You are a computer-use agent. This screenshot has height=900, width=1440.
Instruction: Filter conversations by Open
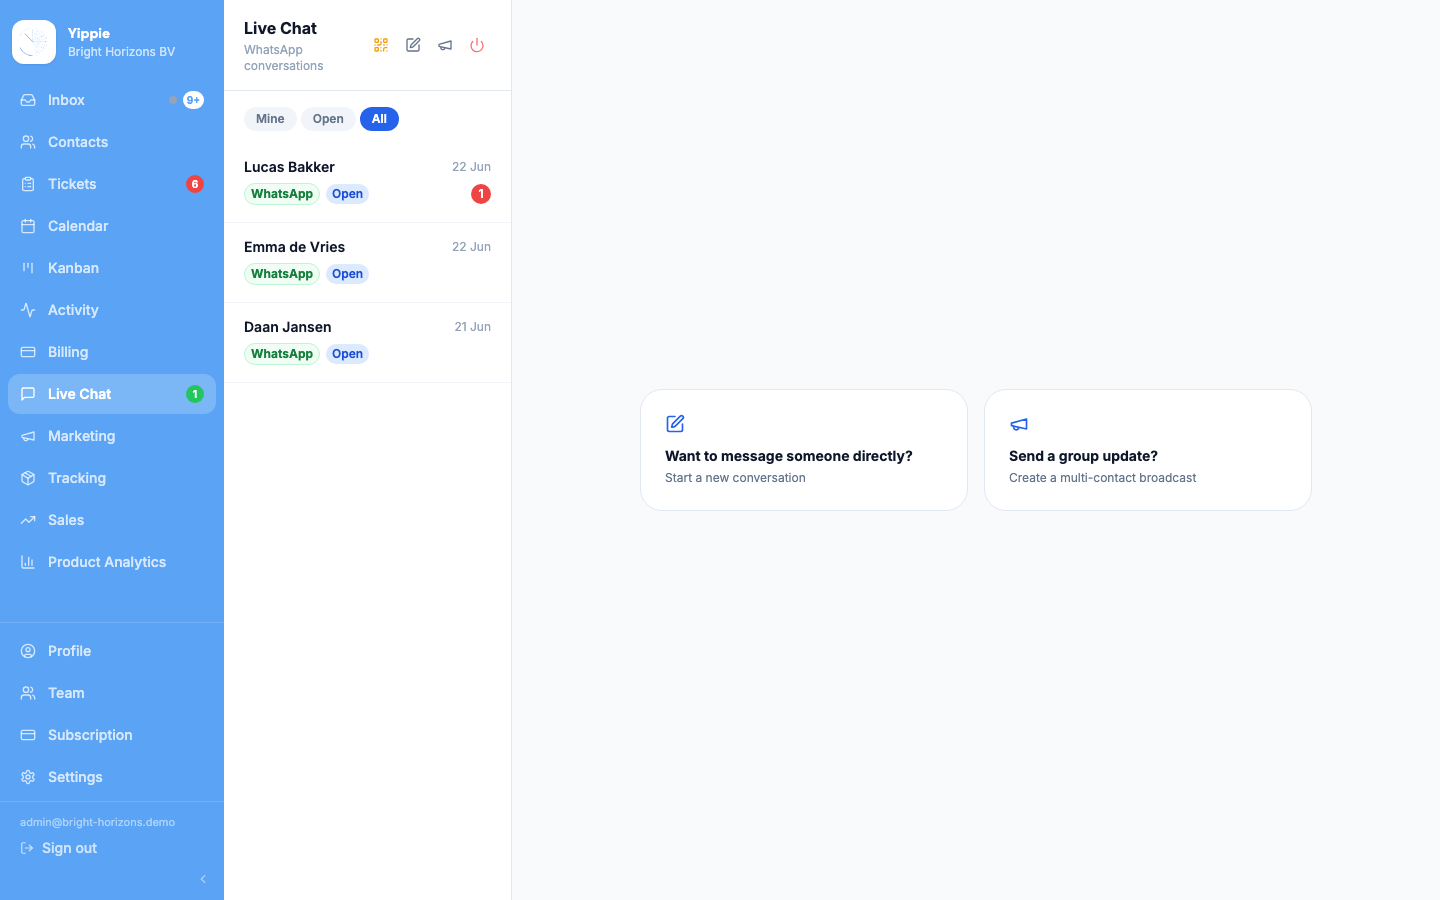[x=328, y=119]
